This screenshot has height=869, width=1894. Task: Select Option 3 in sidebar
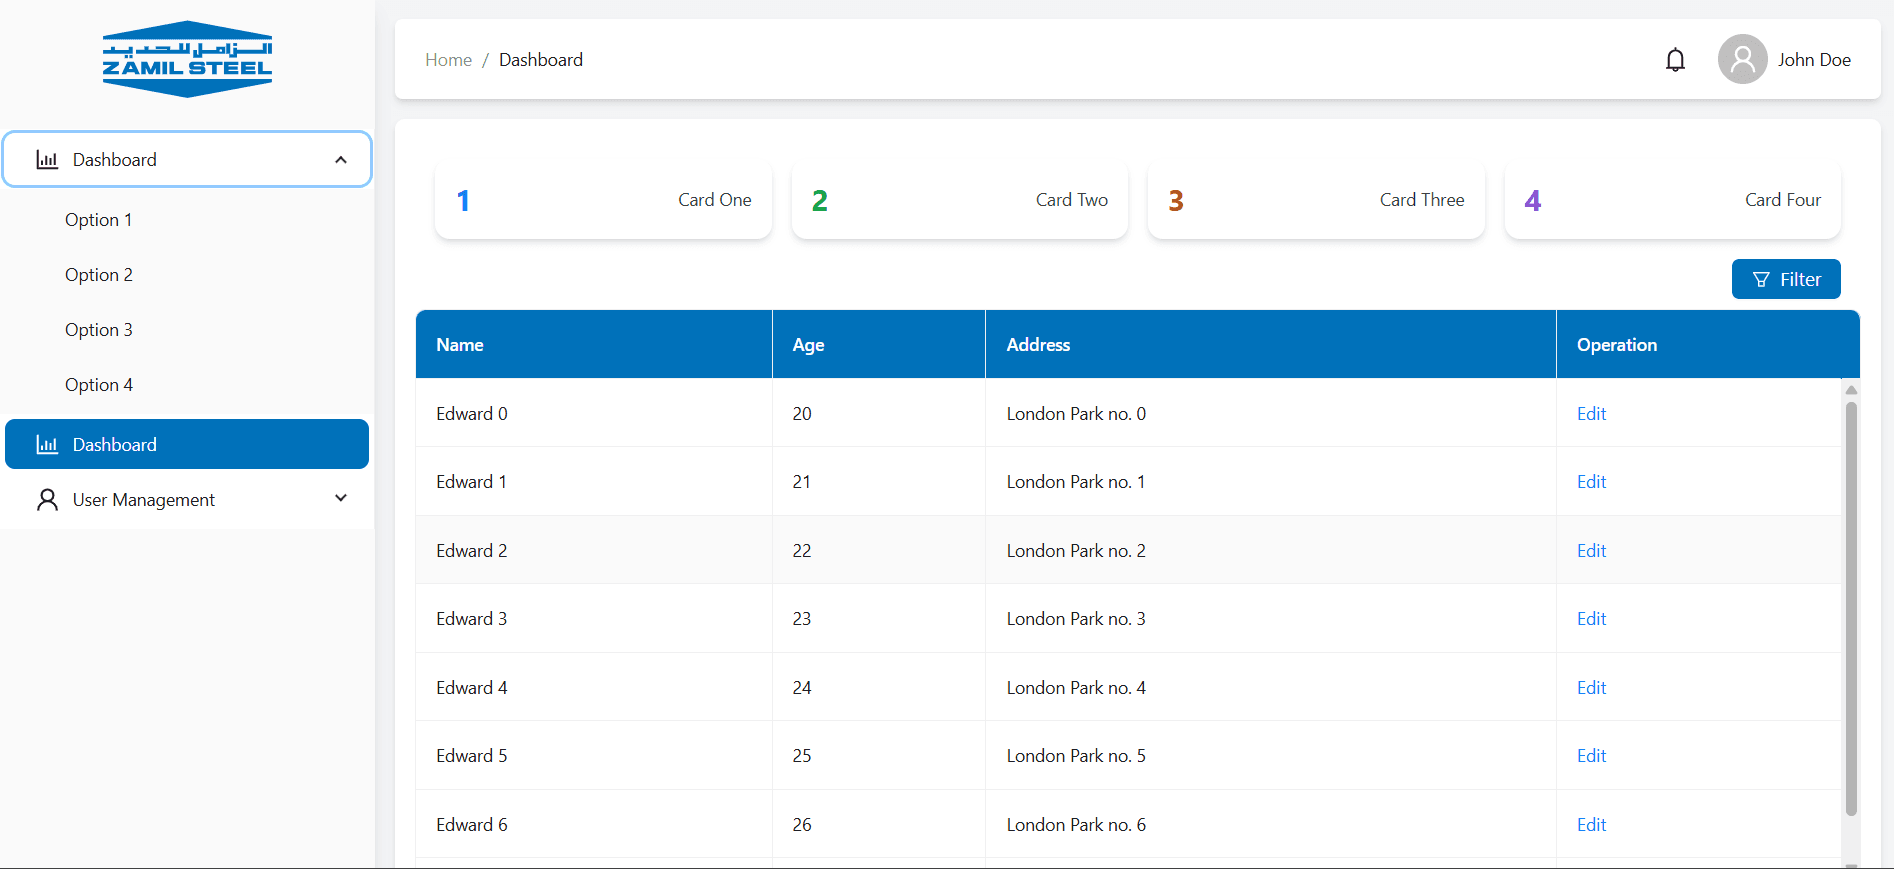(x=99, y=330)
